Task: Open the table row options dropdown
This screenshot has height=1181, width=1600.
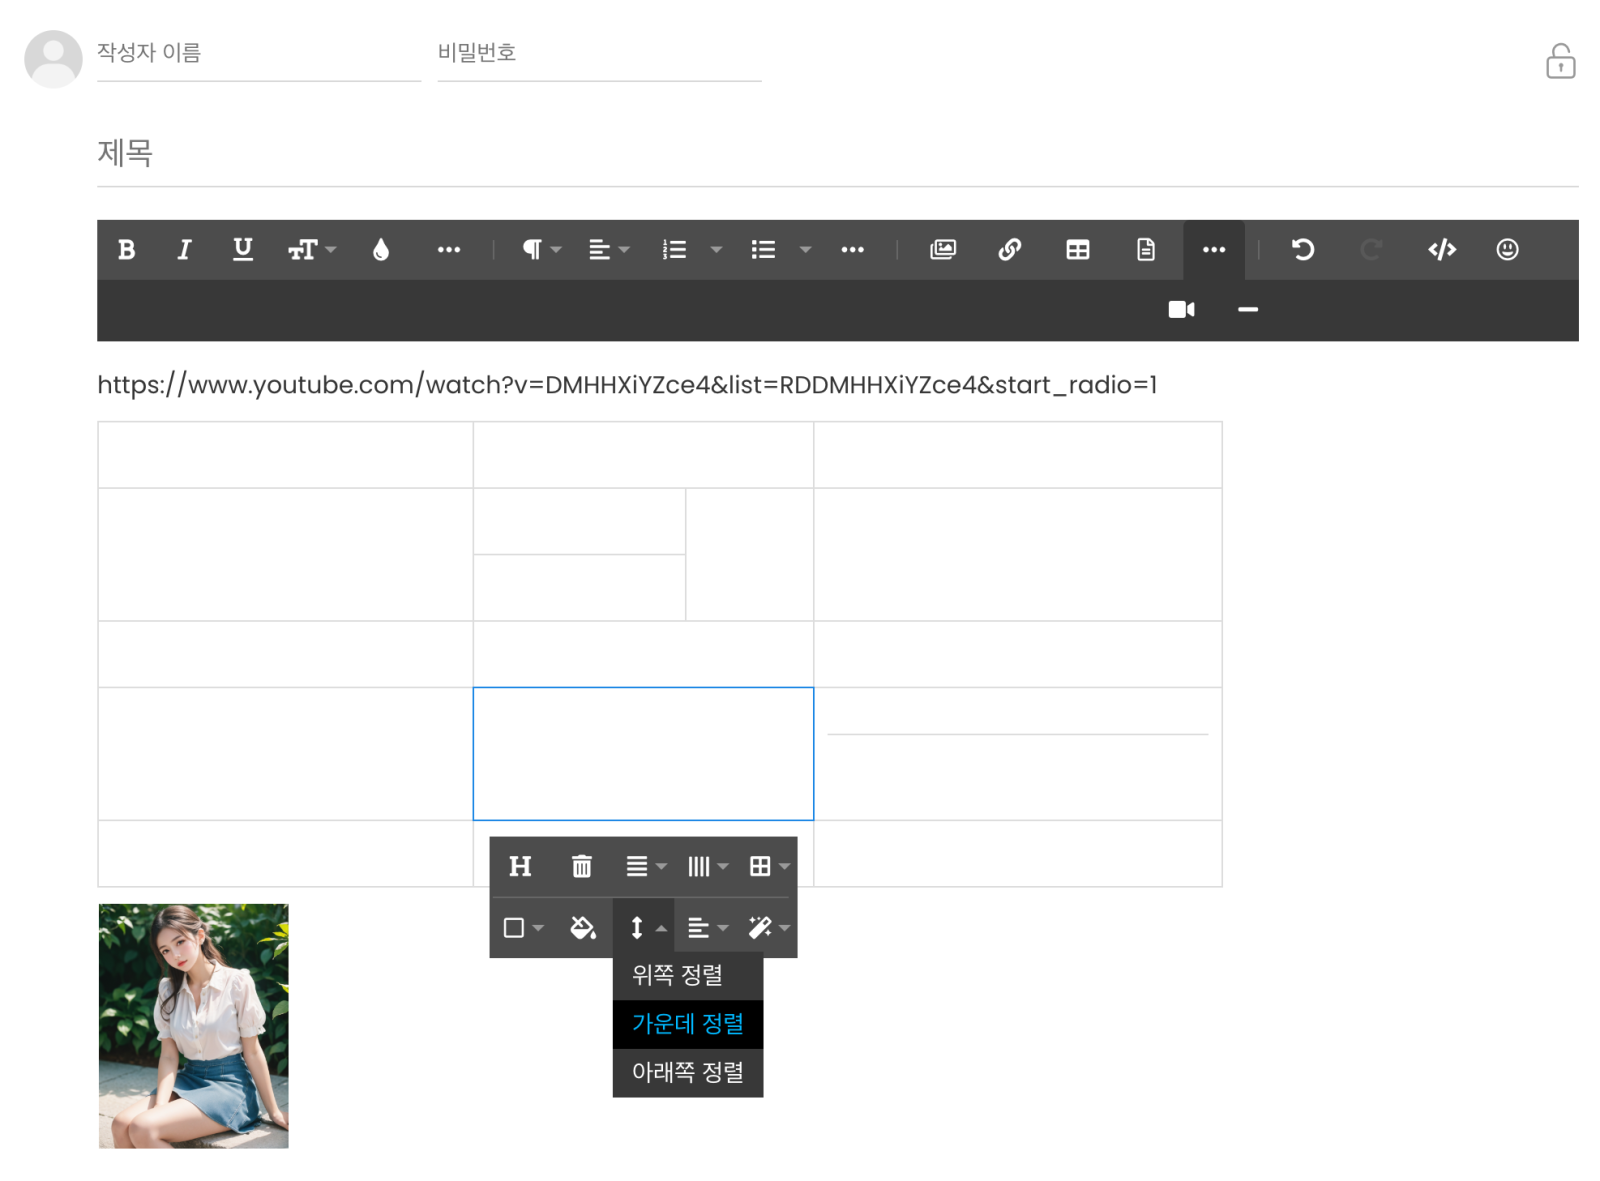Action: click(x=644, y=866)
